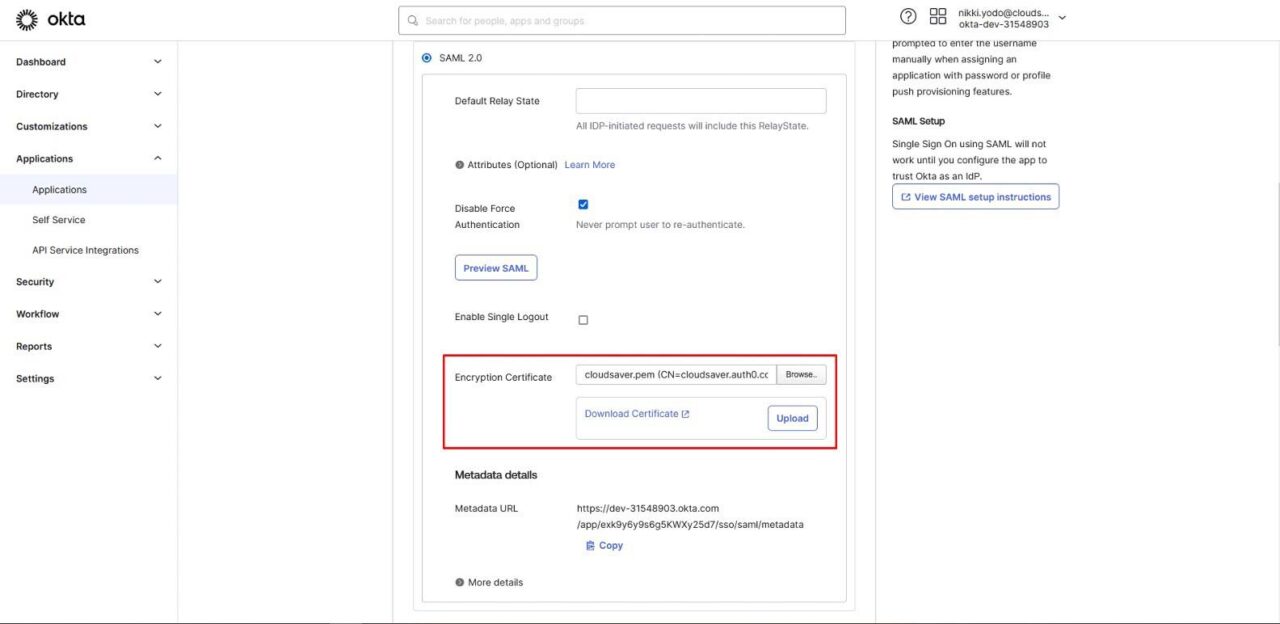Click the circular icon beside More details

tap(459, 581)
